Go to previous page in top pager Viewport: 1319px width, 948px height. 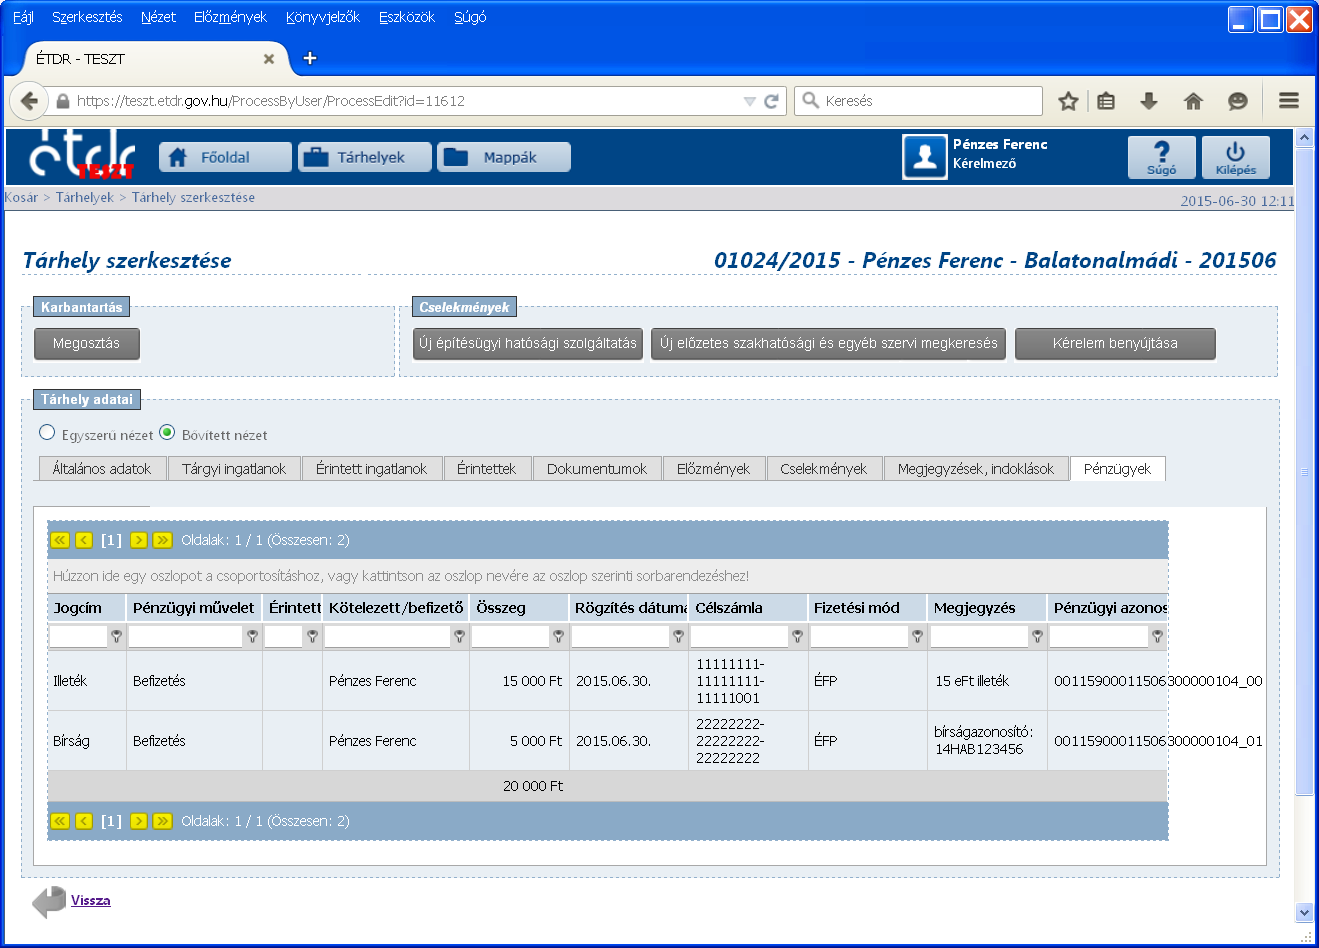click(84, 540)
